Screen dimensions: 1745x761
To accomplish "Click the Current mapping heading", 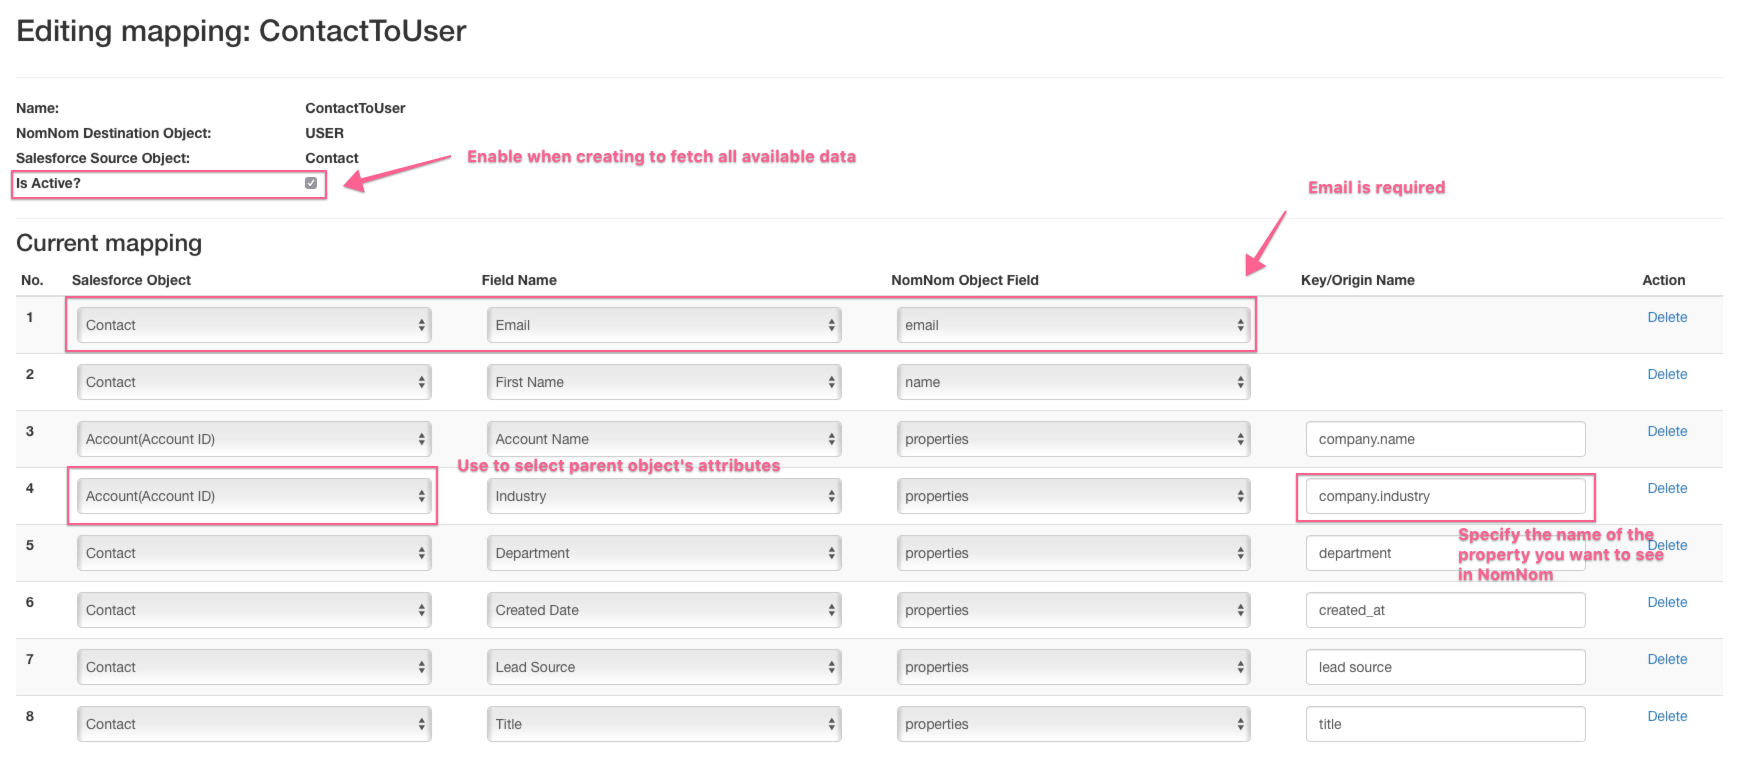I will coord(109,243).
